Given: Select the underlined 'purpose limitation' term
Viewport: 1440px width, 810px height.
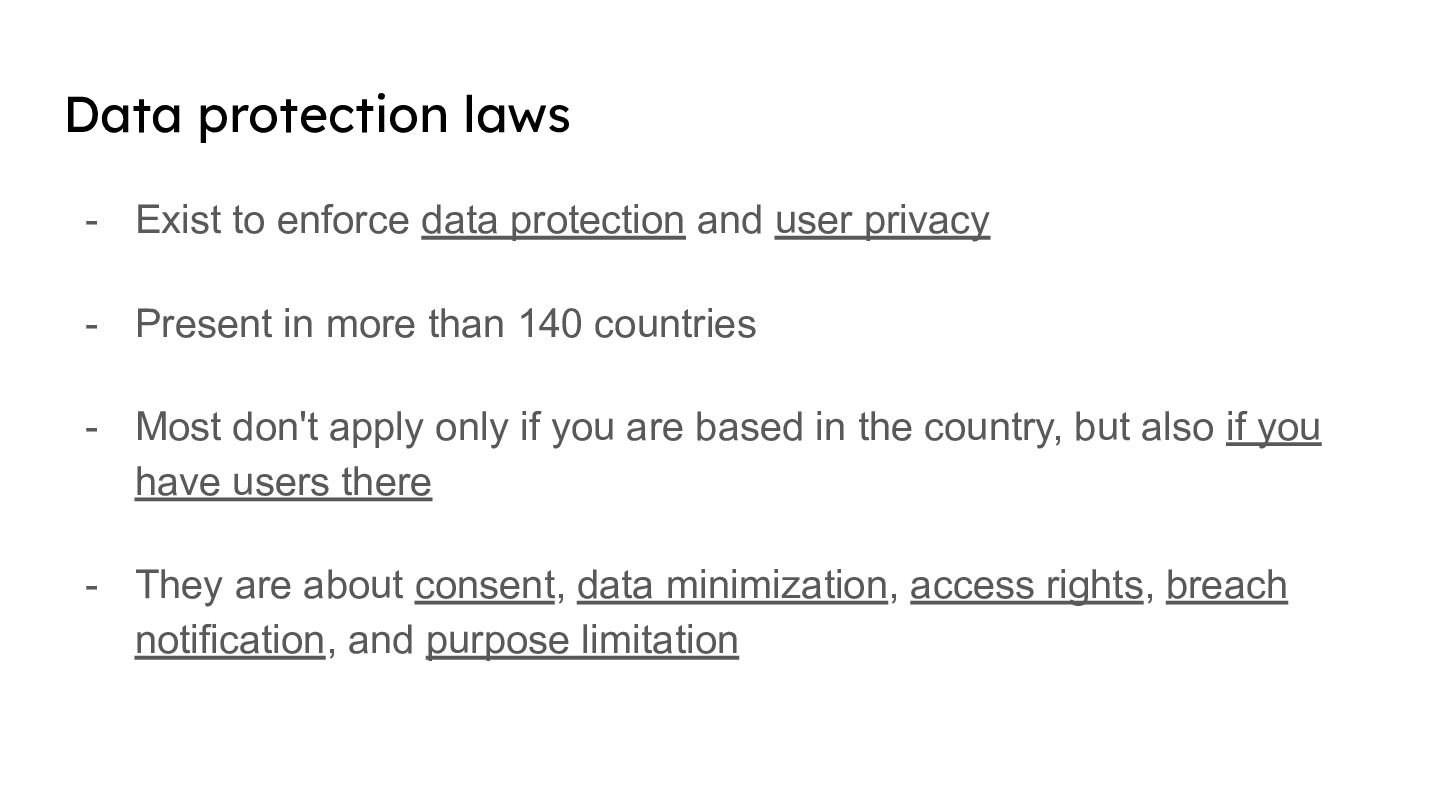Looking at the screenshot, I should tap(582, 640).
